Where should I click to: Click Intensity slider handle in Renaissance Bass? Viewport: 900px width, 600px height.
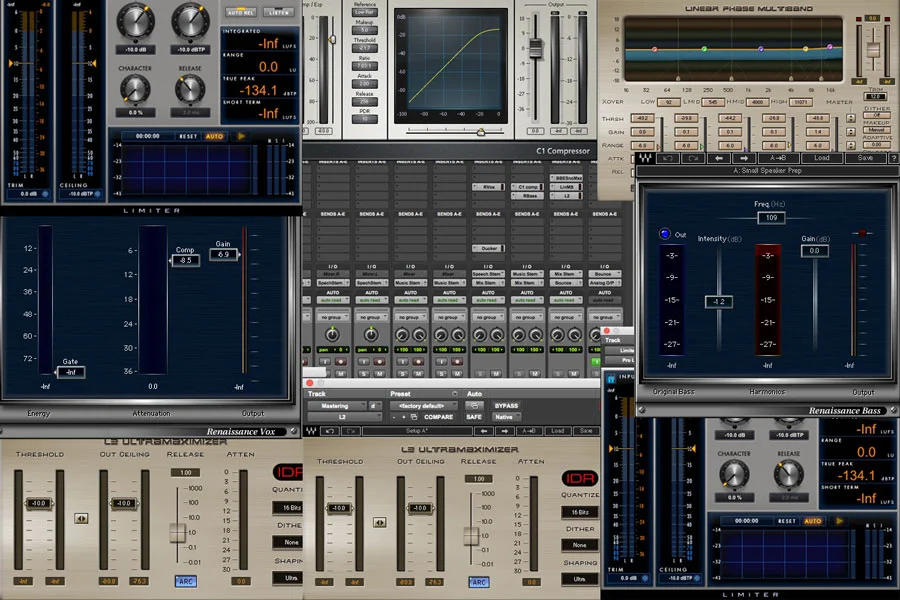718,301
